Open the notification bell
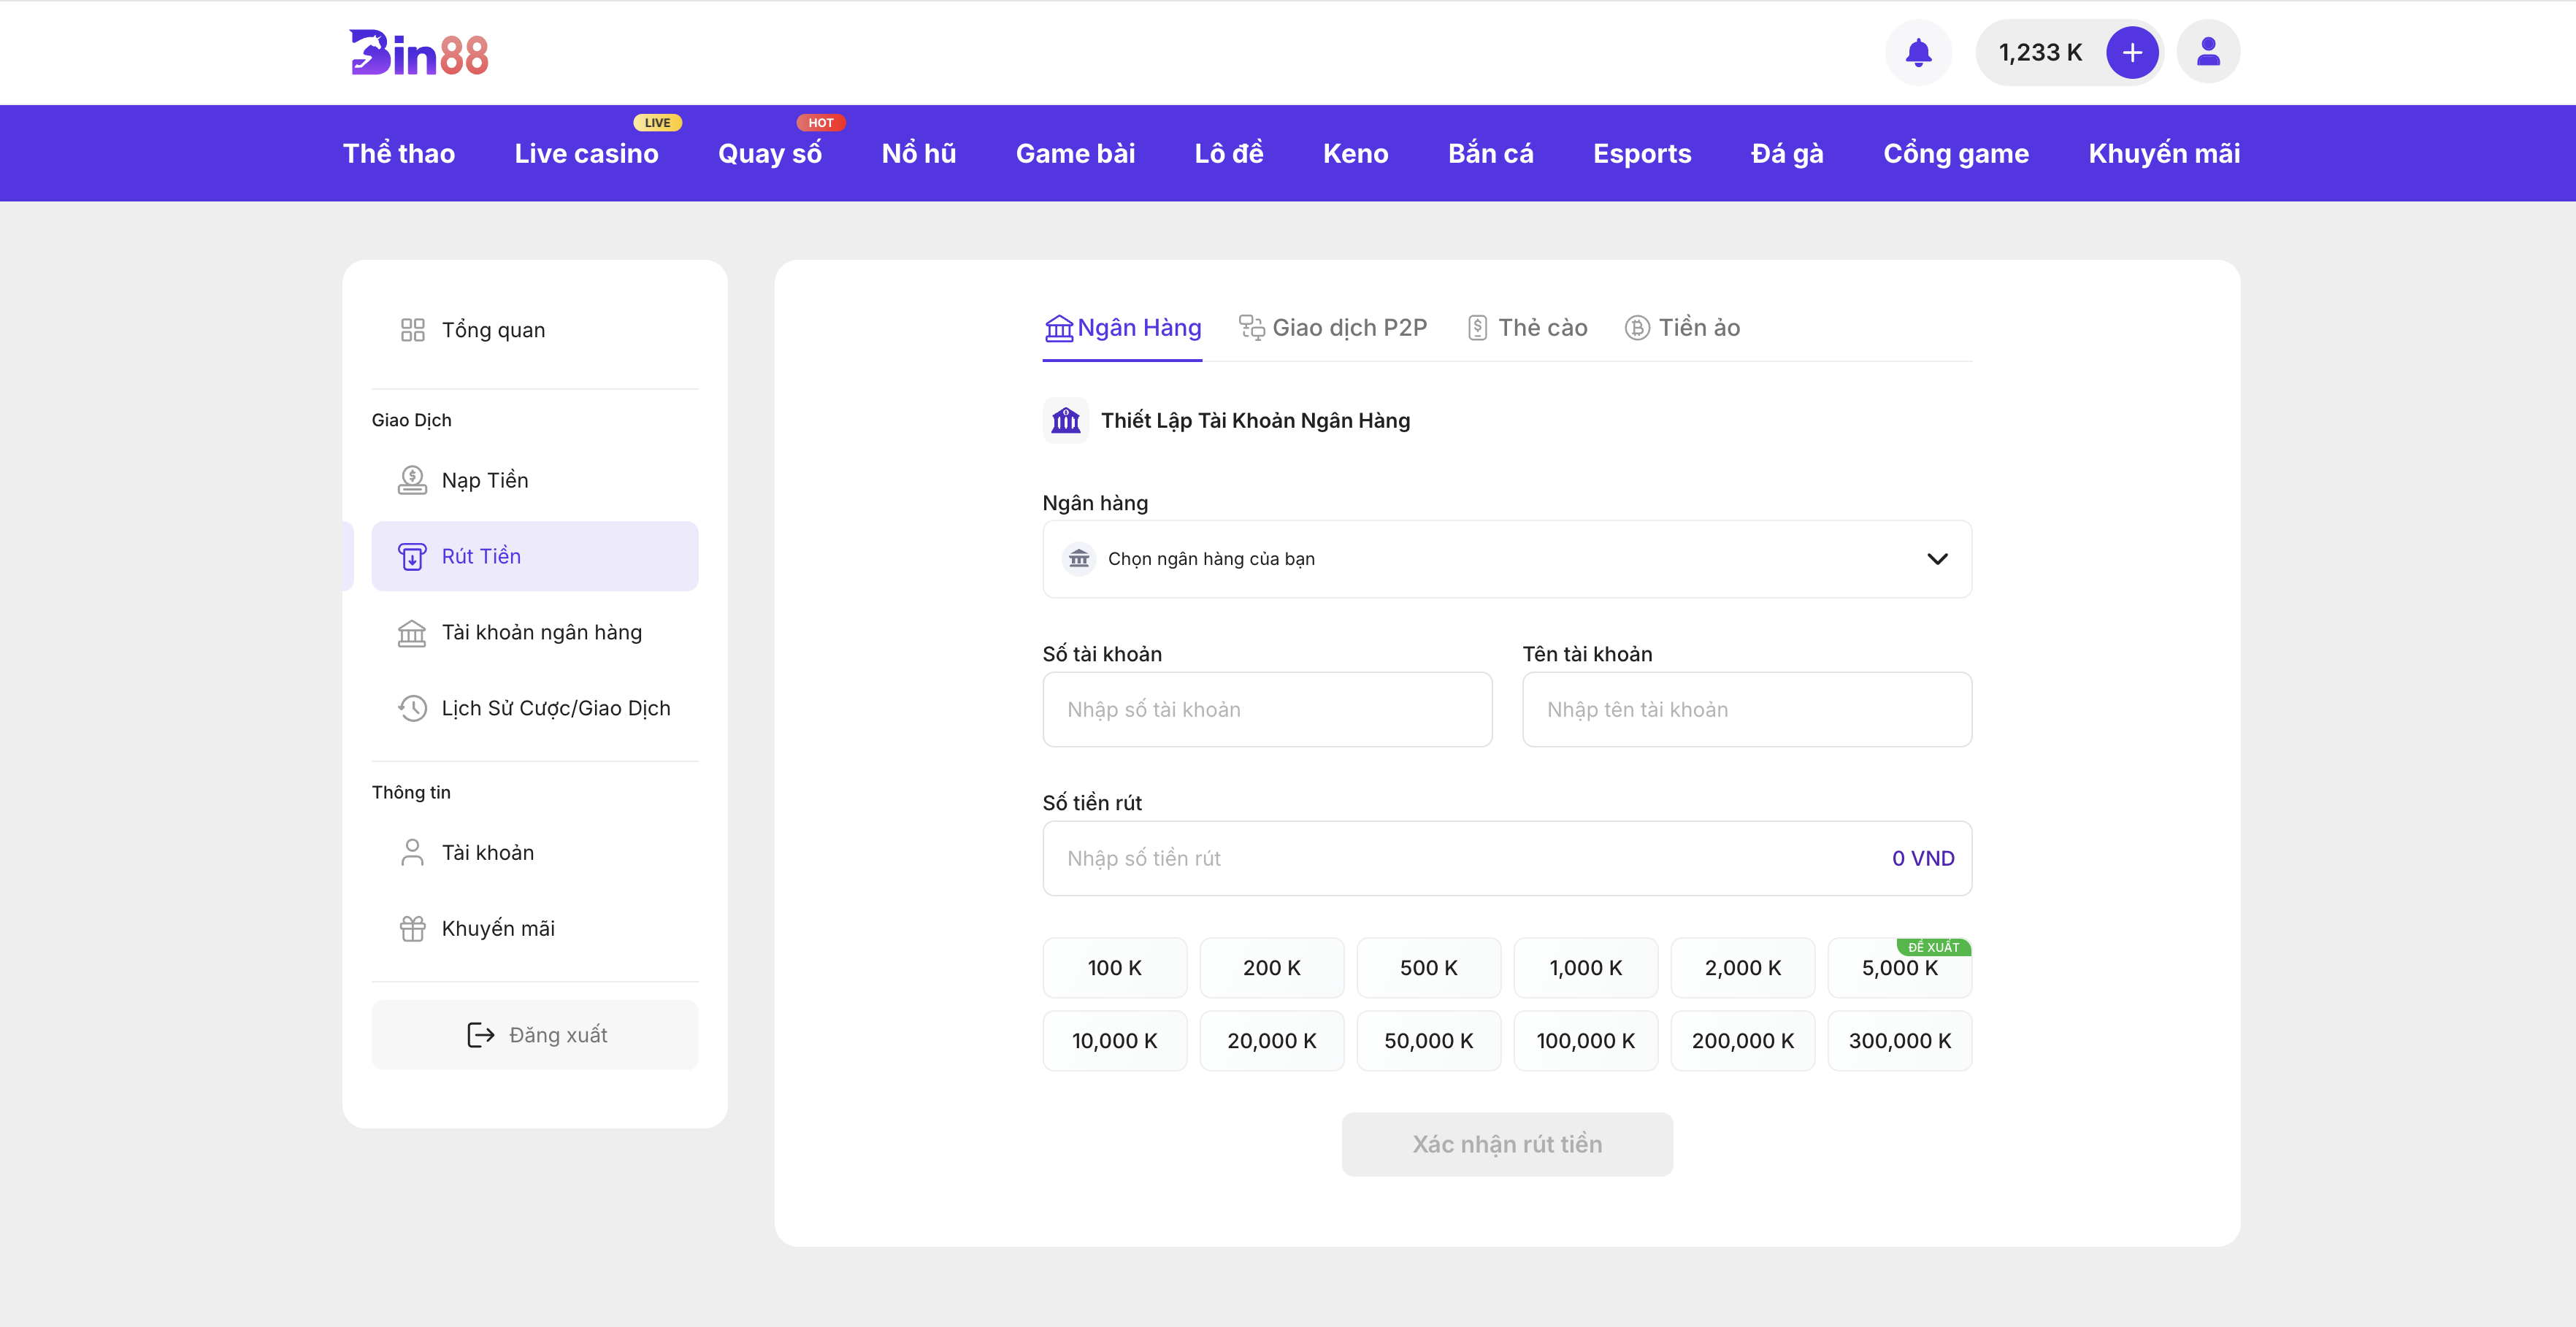2576x1327 pixels. pyautogui.click(x=1918, y=52)
